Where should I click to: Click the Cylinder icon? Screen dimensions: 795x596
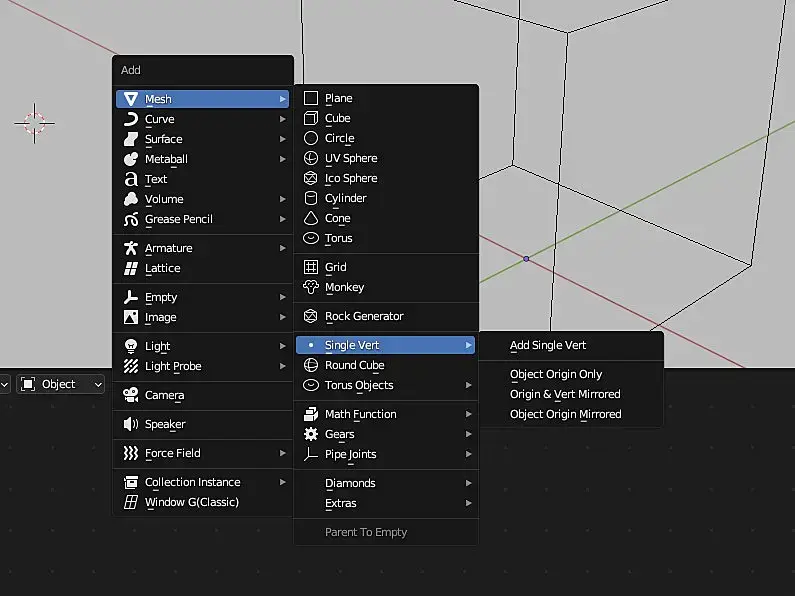tap(311, 198)
